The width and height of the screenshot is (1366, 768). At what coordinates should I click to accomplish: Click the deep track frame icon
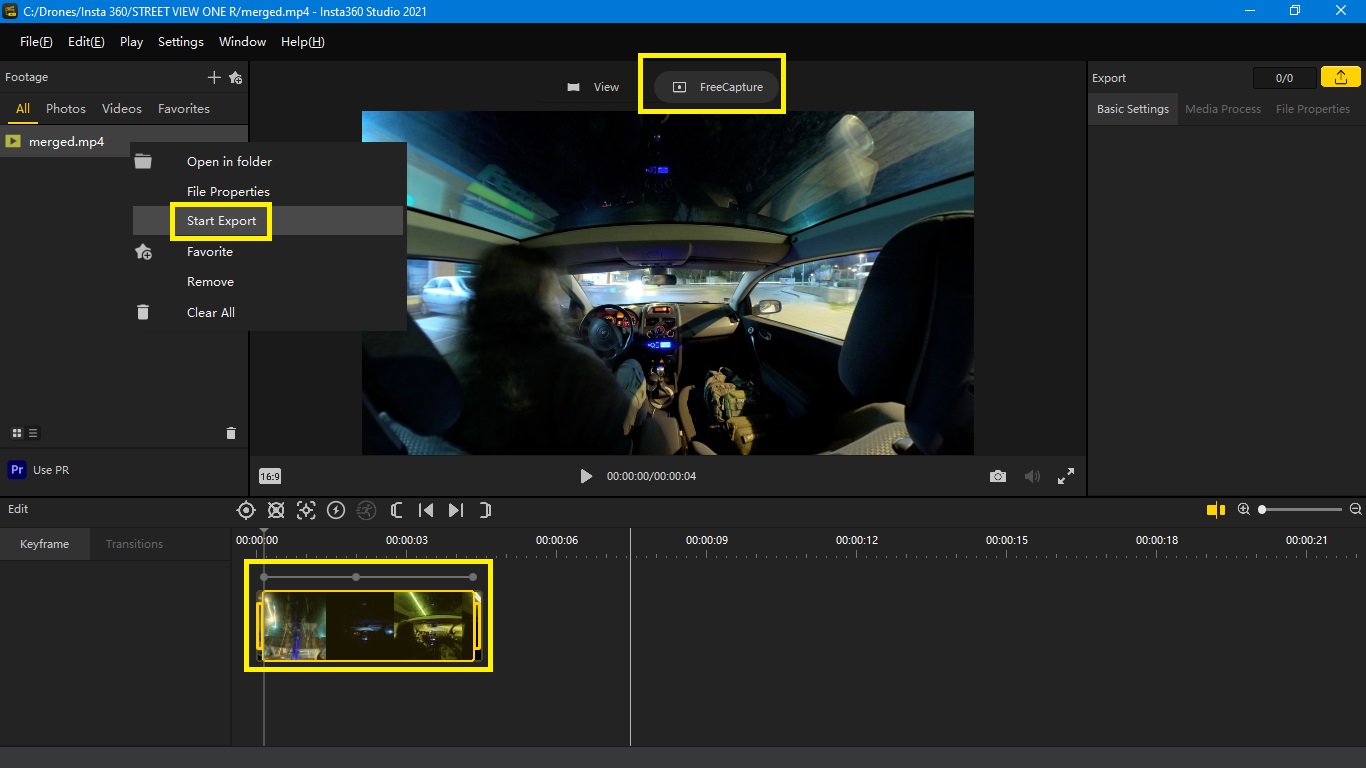(306, 510)
